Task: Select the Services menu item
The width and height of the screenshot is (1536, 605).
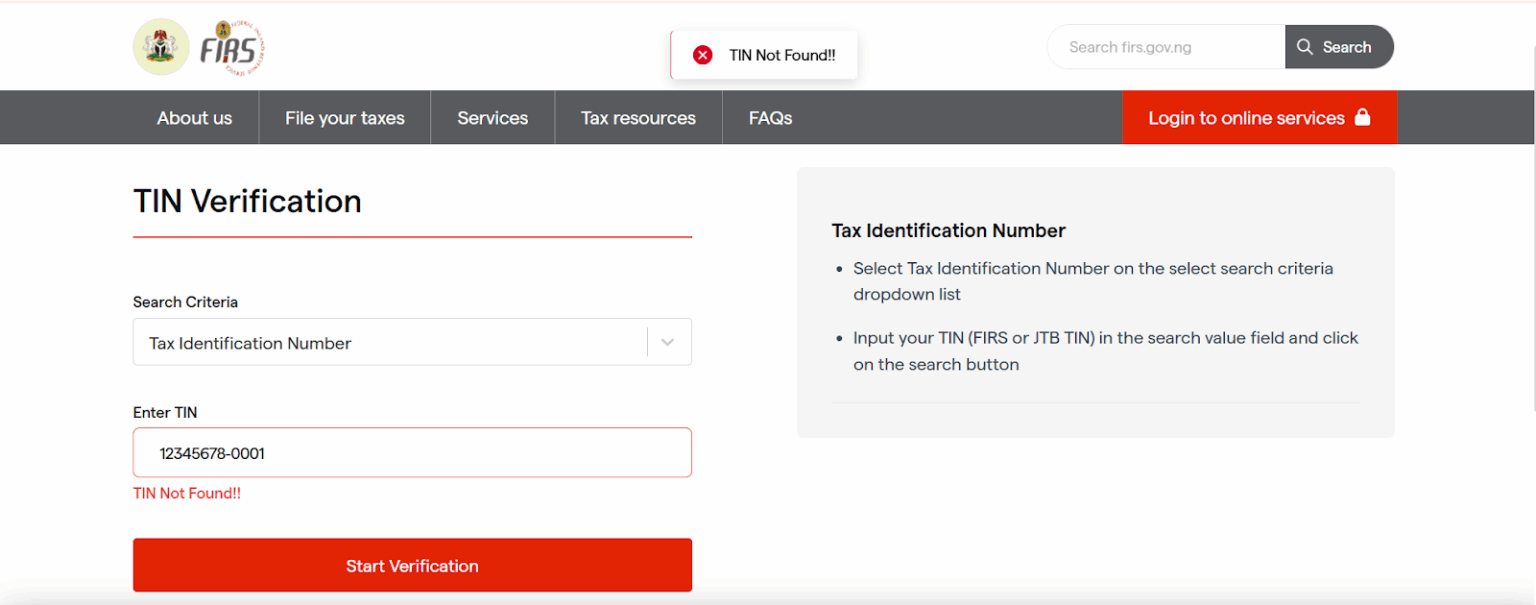Action: (x=492, y=117)
